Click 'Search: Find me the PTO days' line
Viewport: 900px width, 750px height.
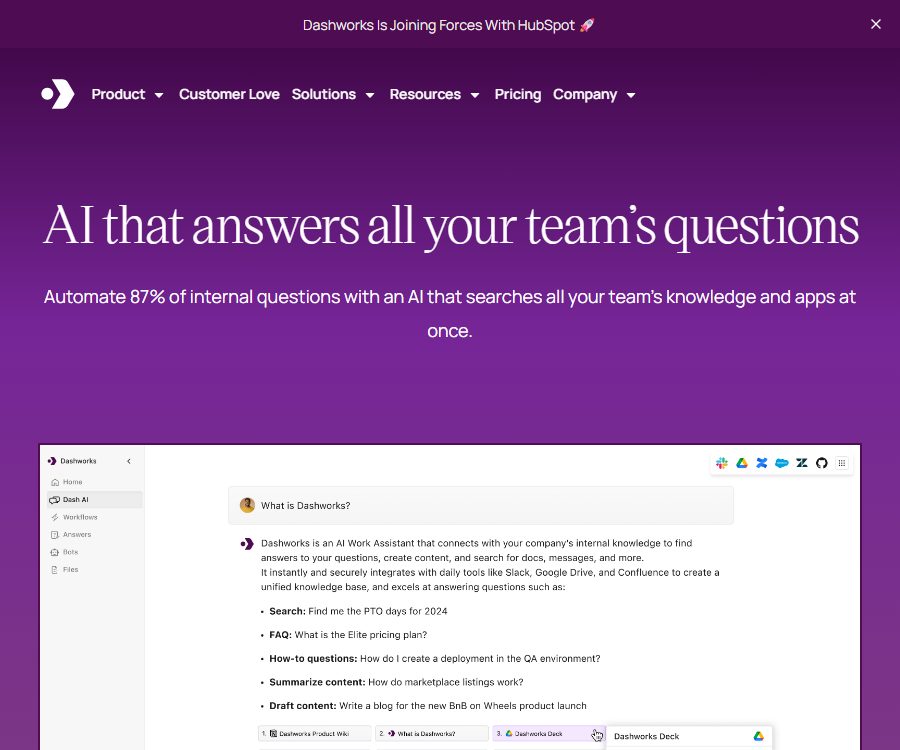tap(358, 611)
